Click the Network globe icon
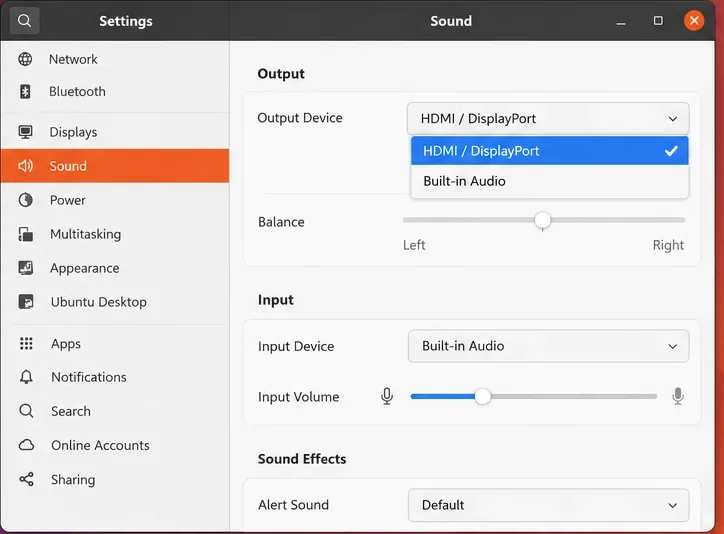Viewport: 724px width, 534px height. tap(25, 59)
